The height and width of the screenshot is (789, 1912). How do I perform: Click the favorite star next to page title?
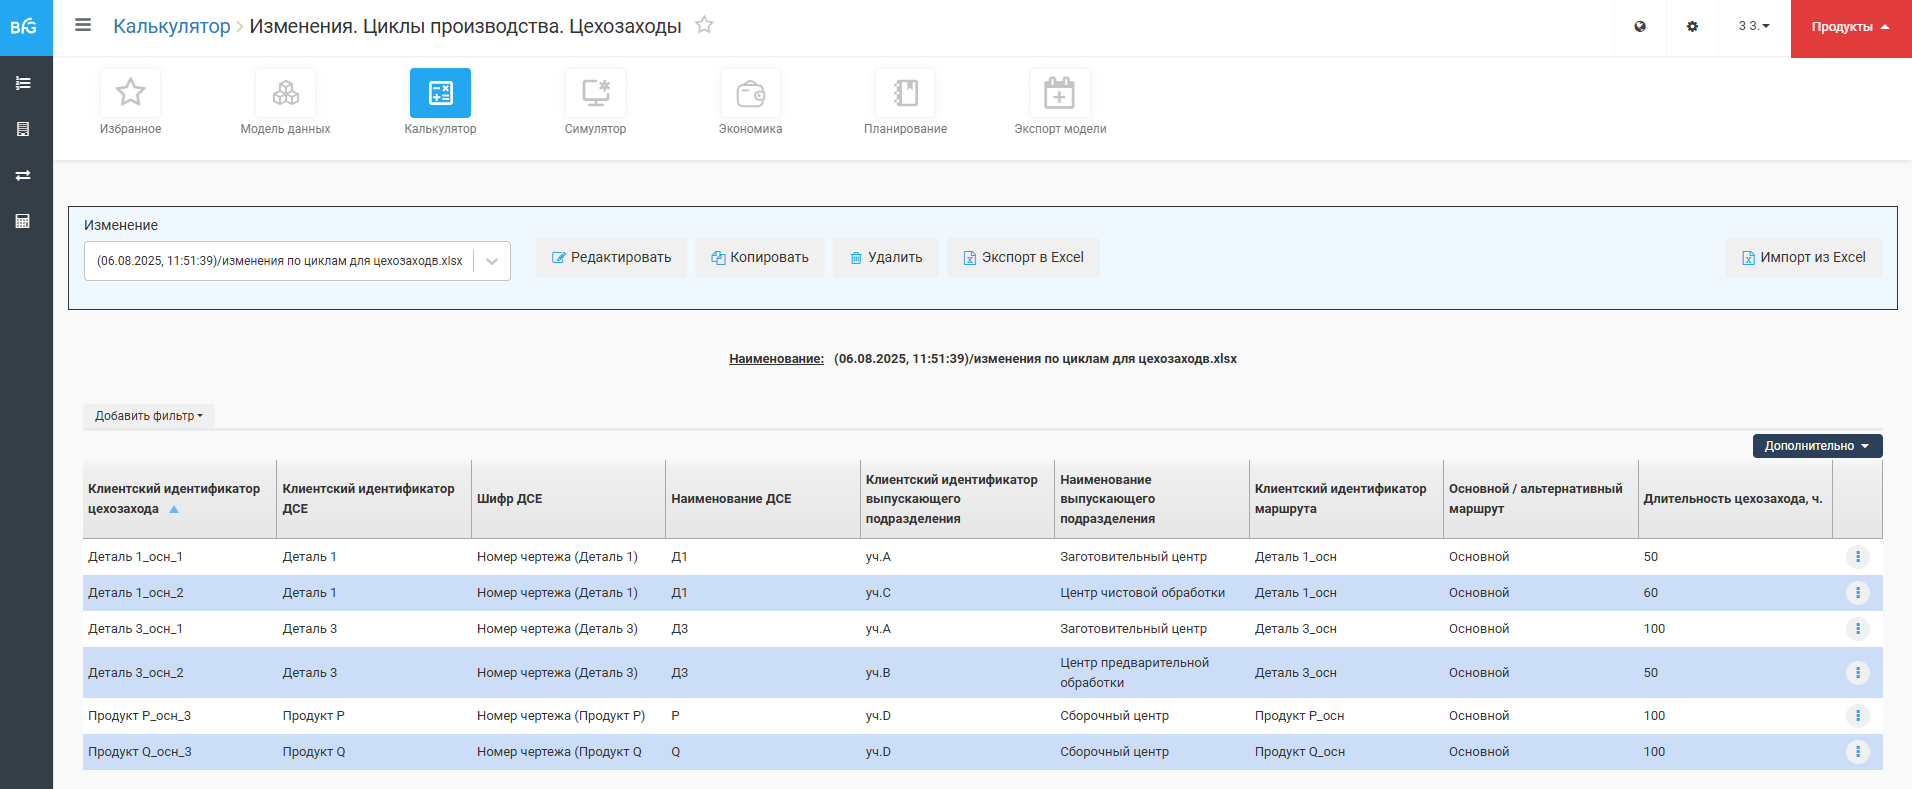[704, 25]
